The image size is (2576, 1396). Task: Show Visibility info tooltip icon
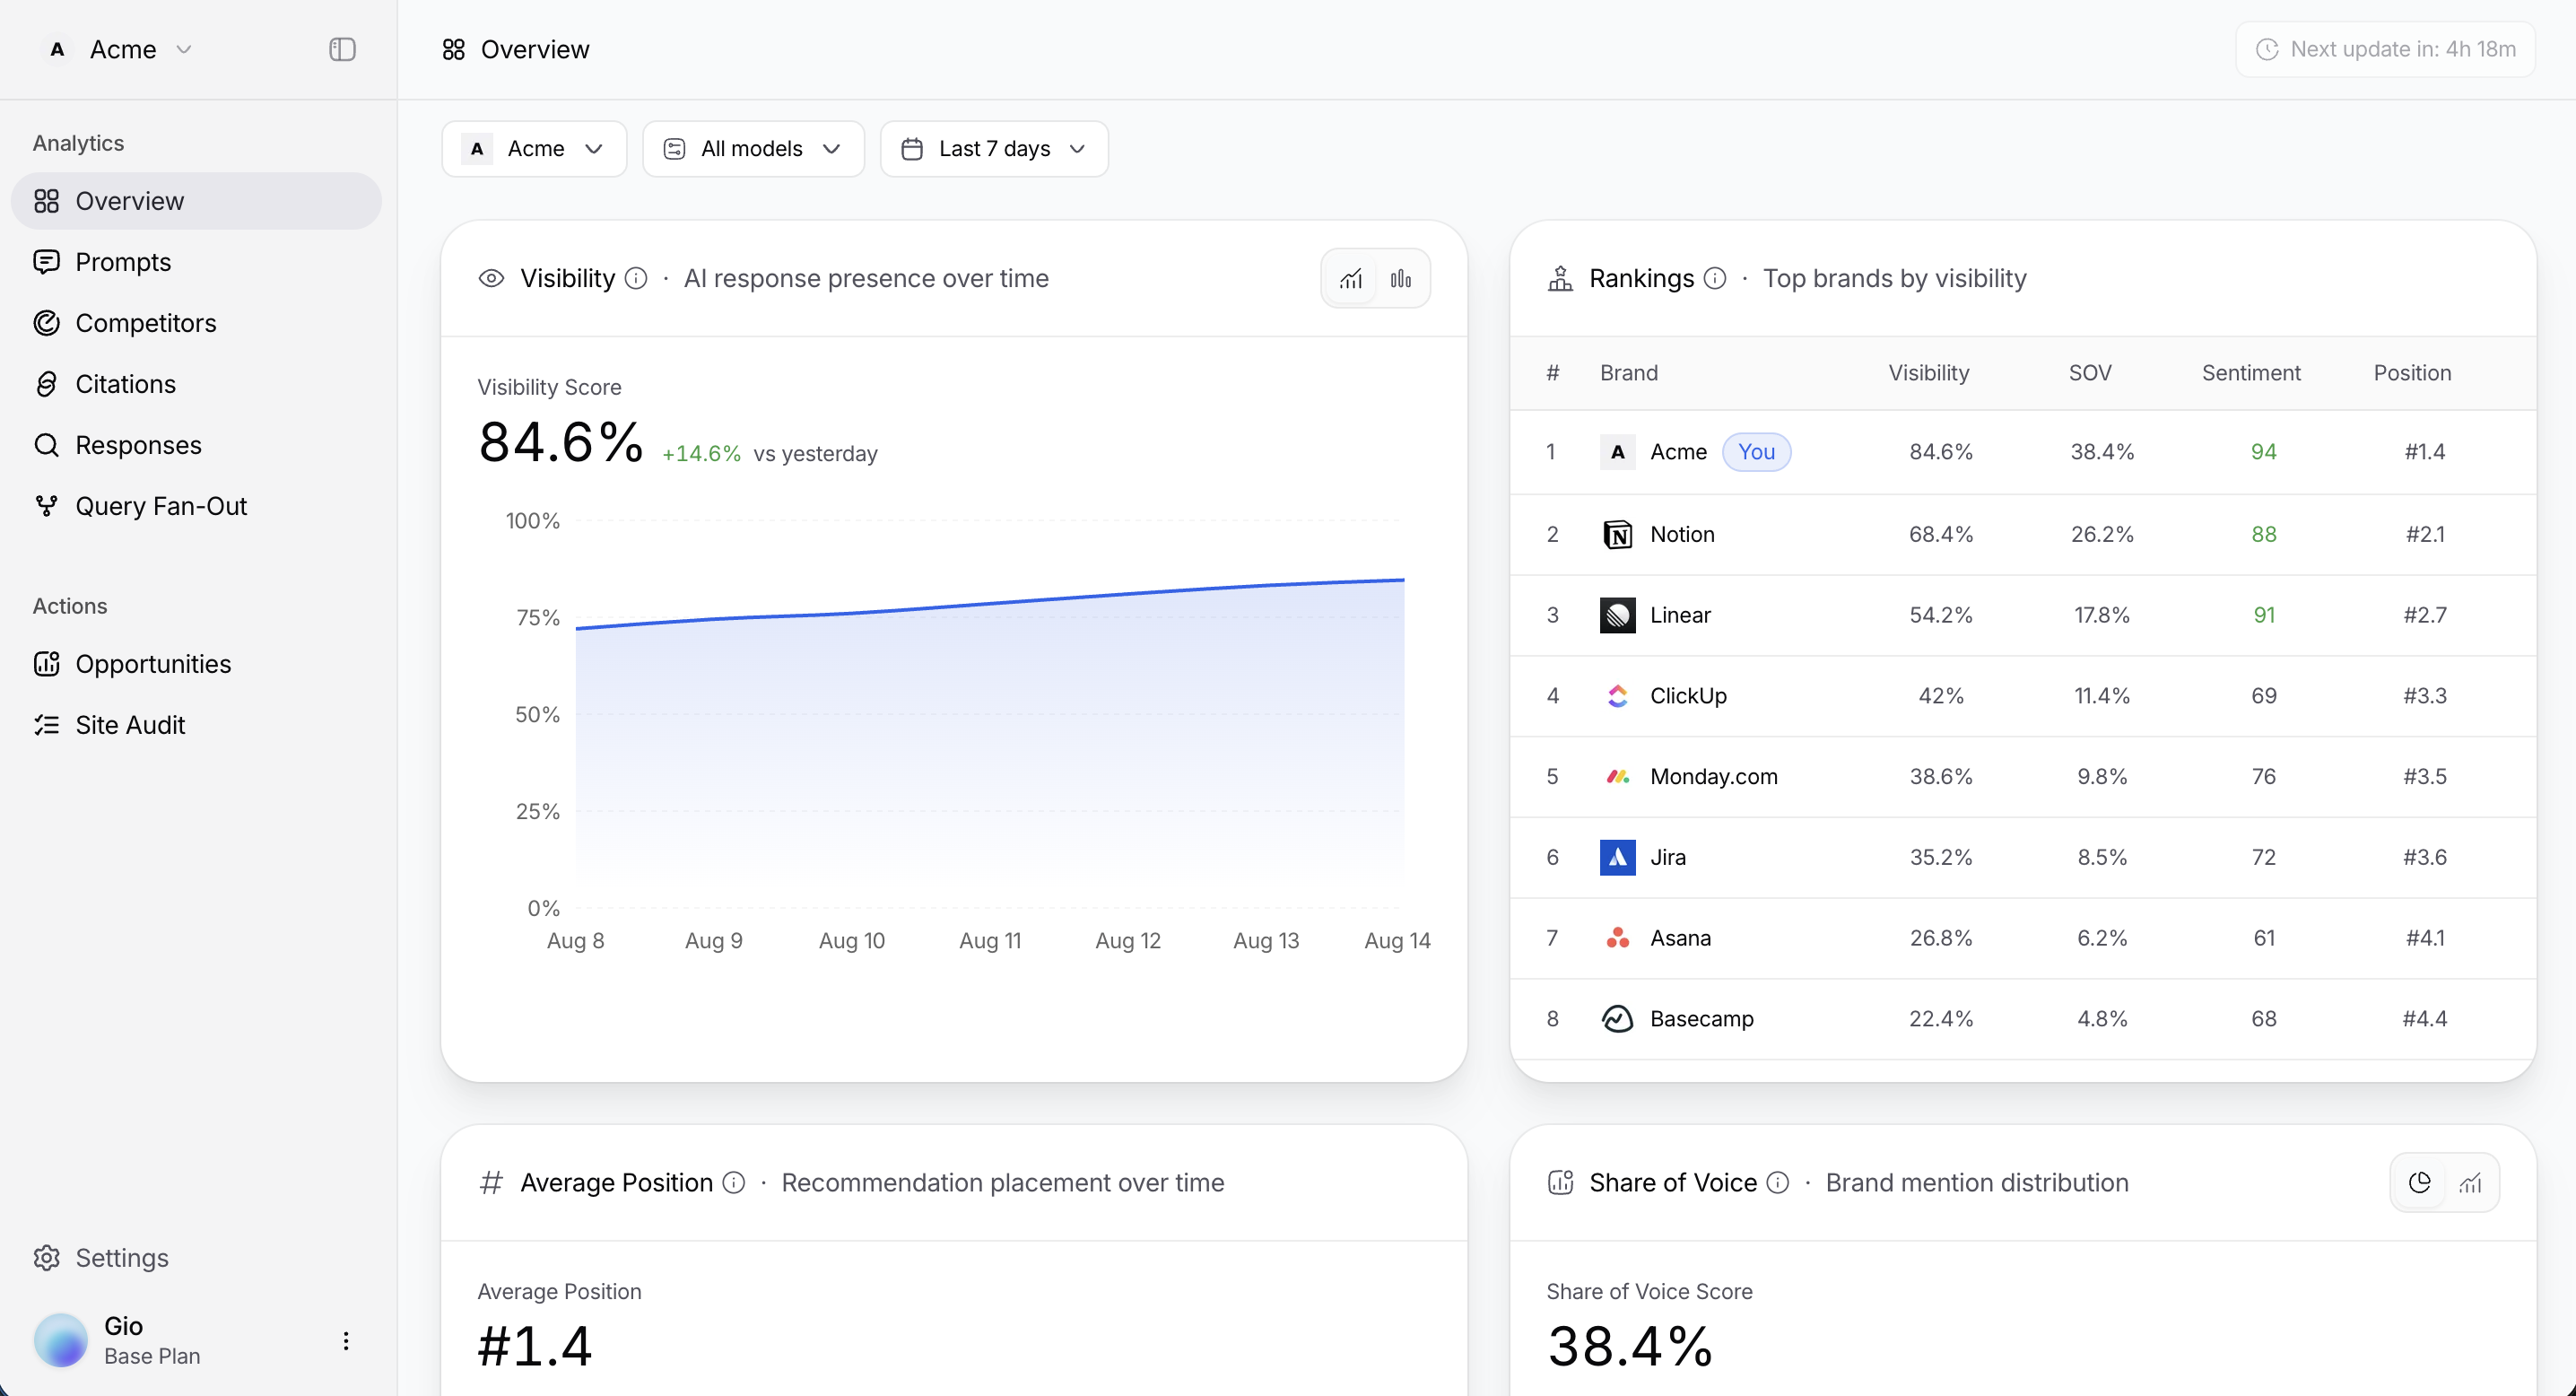(x=636, y=279)
